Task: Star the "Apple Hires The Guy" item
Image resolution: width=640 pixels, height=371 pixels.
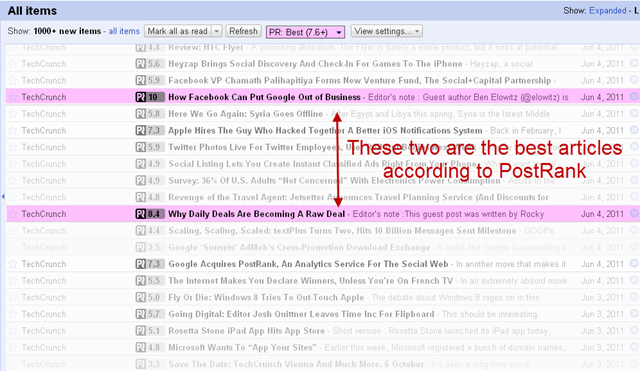Action: [13, 131]
